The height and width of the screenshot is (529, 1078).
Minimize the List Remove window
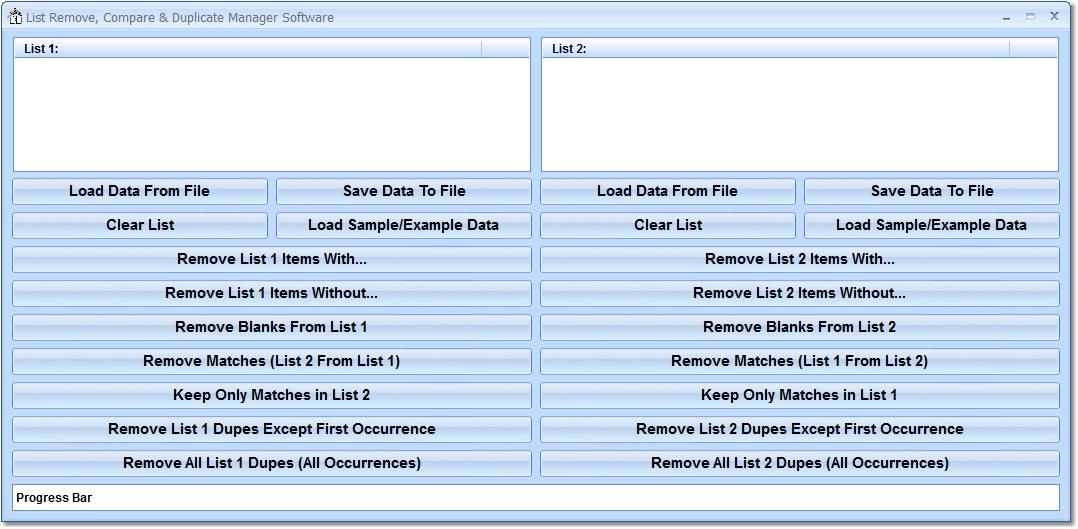coord(1006,17)
